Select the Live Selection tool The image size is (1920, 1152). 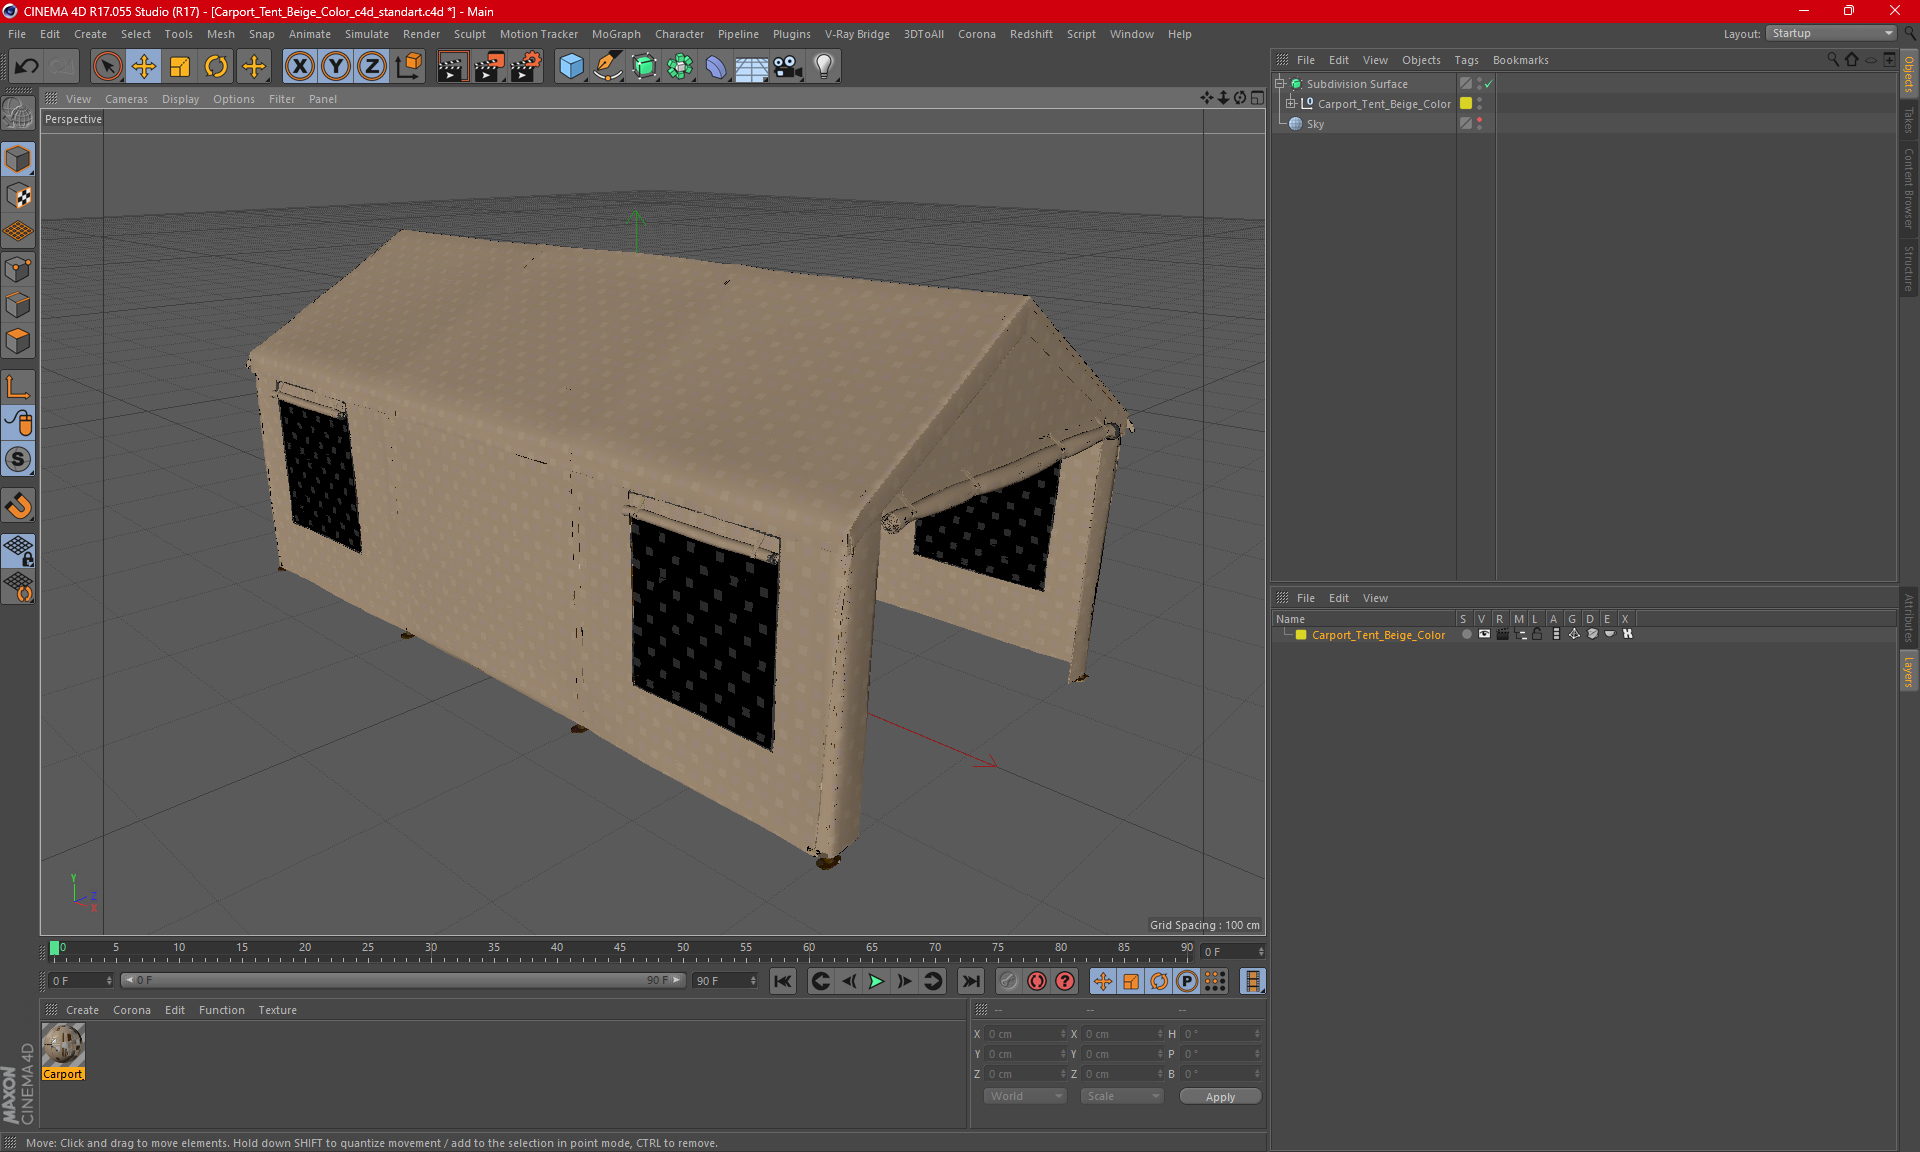click(107, 67)
